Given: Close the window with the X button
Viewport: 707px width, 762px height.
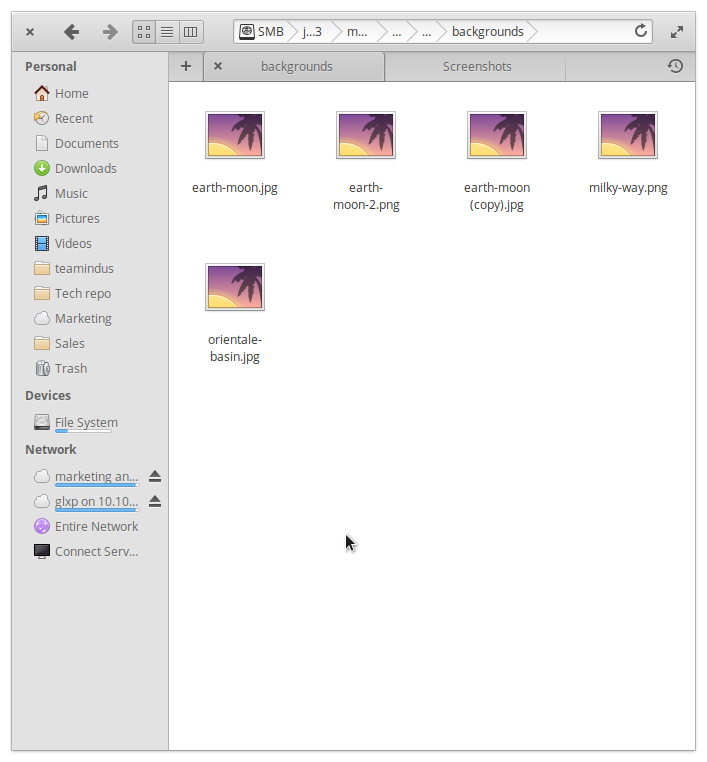Looking at the screenshot, I should point(30,32).
